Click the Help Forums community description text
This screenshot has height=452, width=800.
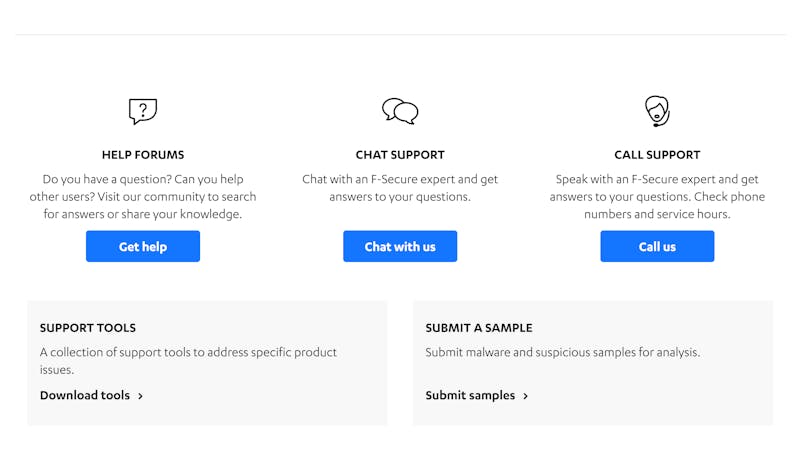[143, 196]
